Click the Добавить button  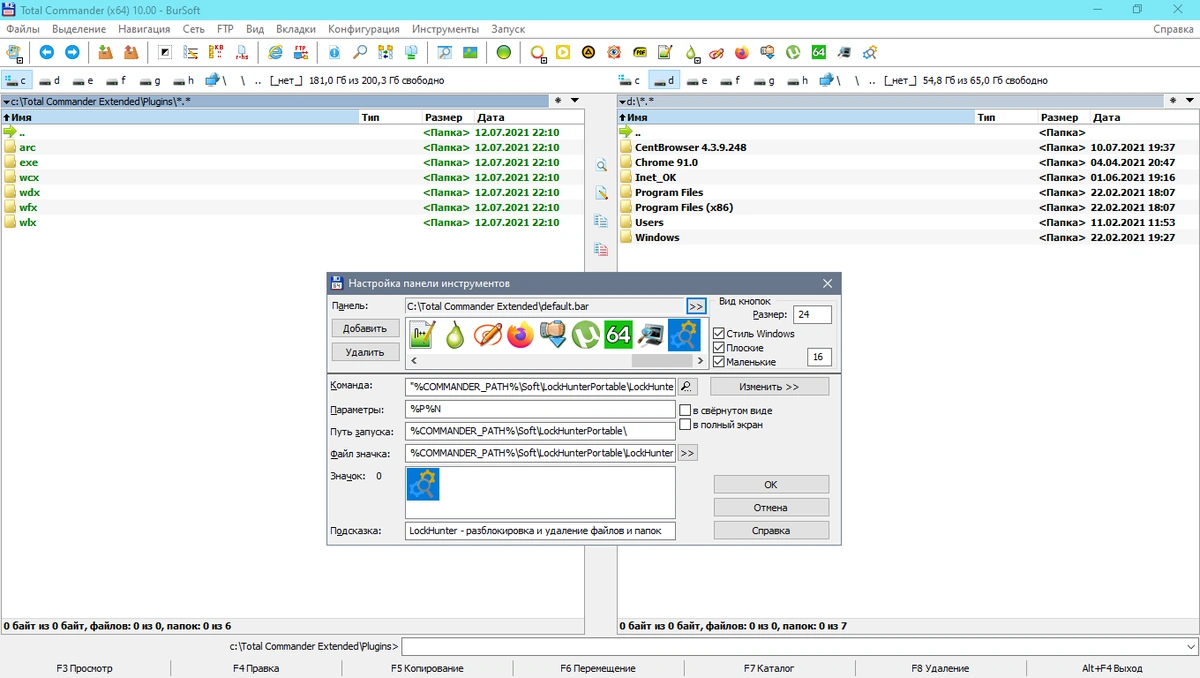point(365,328)
